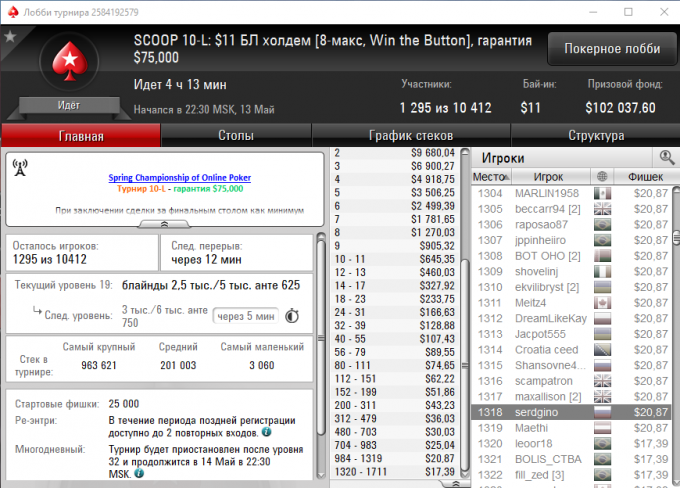Select the raposao87 player row
680x488 pixels.
tap(571, 224)
